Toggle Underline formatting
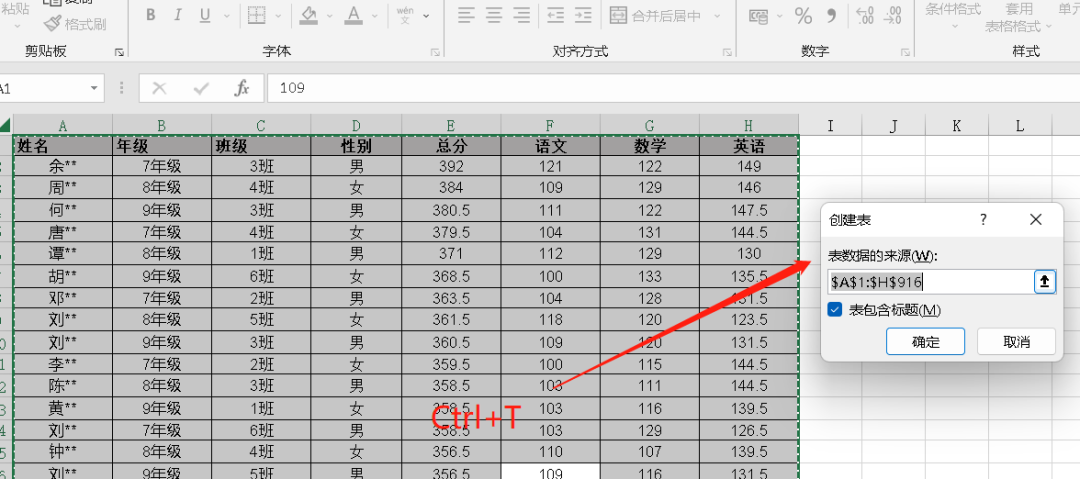This screenshot has height=479, width=1080. click(x=205, y=15)
